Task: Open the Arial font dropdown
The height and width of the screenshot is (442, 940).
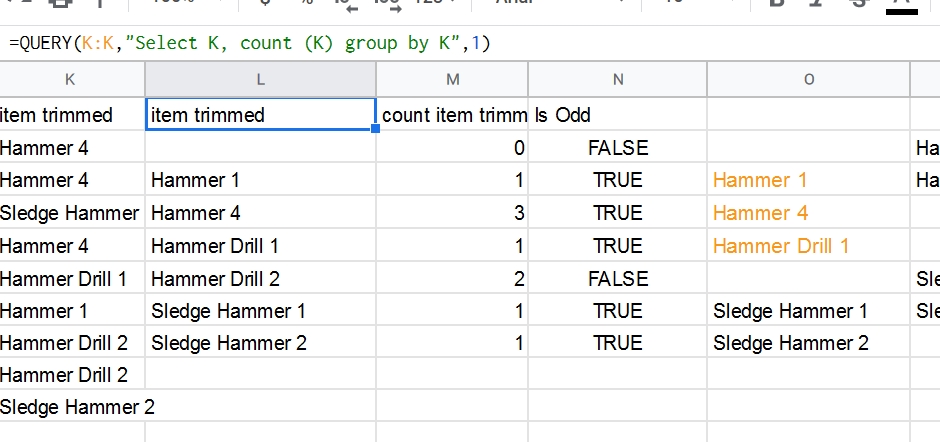Action: 550,4
